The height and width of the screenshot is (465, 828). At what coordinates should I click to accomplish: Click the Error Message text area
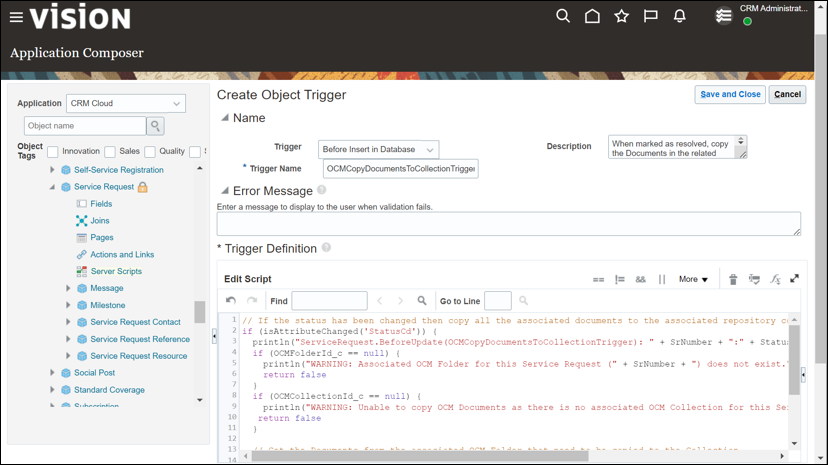(x=509, y=224)
